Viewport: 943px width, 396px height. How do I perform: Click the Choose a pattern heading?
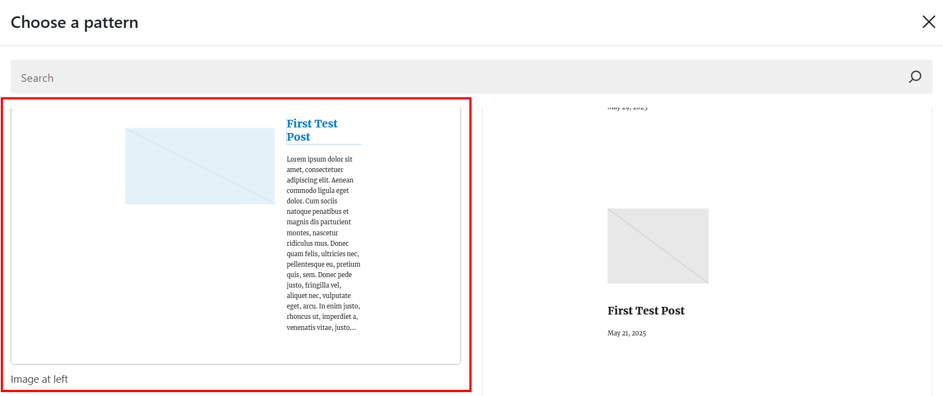75,23
